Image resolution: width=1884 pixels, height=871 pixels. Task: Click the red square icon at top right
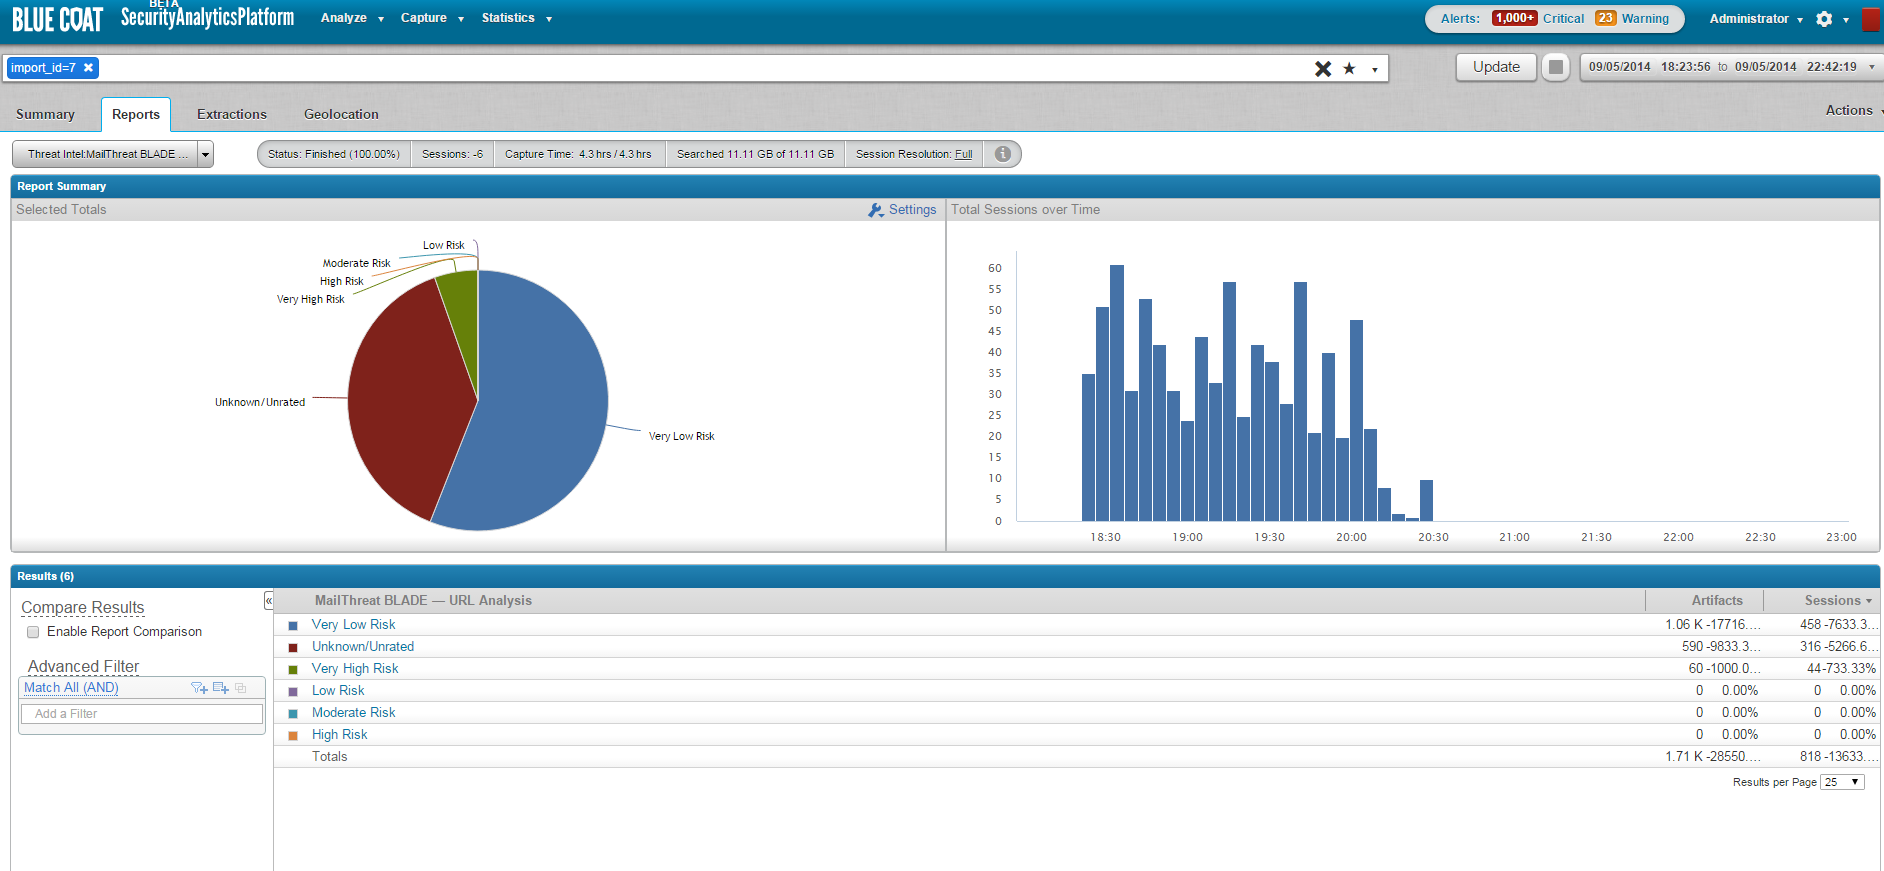point(1869,19)
